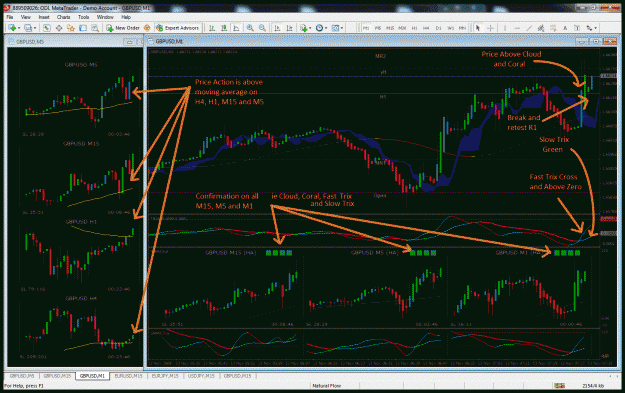
Task: Switch to line chart display
Action: pos(236,28)
